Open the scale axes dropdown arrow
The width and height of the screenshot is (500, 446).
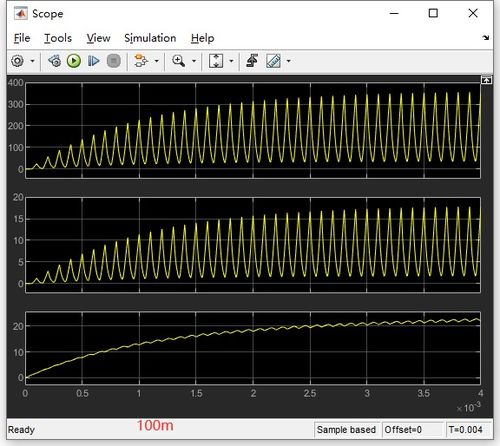pos(231,61)
